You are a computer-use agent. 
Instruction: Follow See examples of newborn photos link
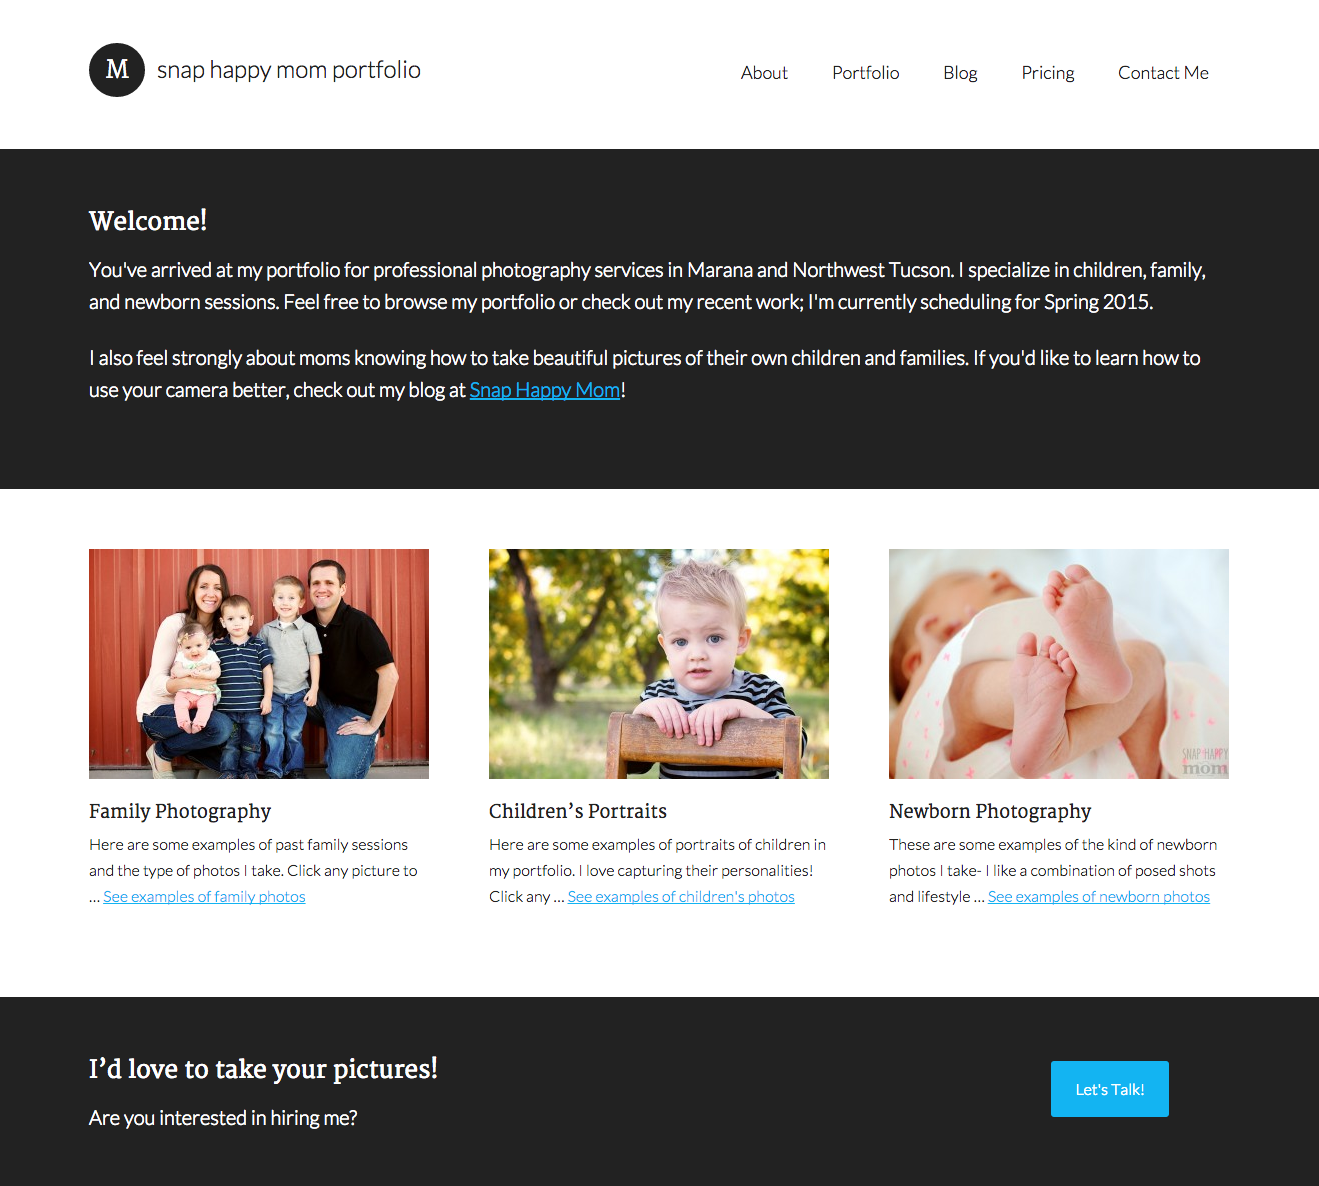point(1099,897)
